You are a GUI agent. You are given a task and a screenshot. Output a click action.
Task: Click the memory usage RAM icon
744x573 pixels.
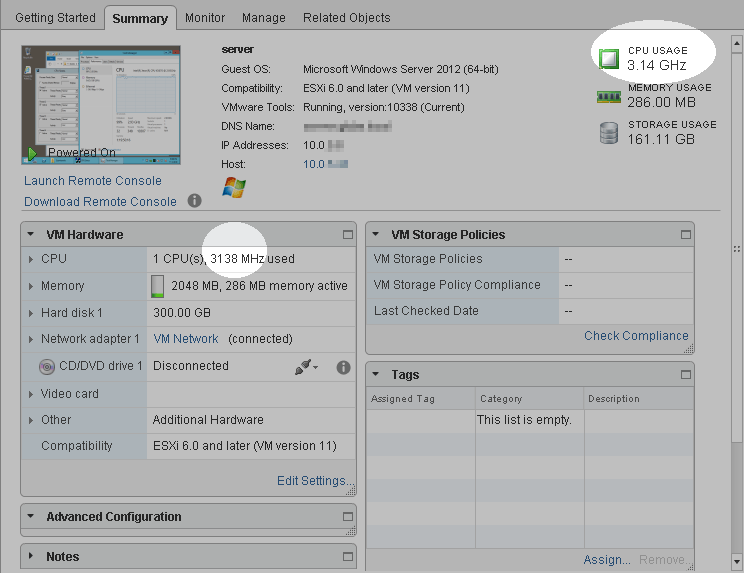point(609,97)
